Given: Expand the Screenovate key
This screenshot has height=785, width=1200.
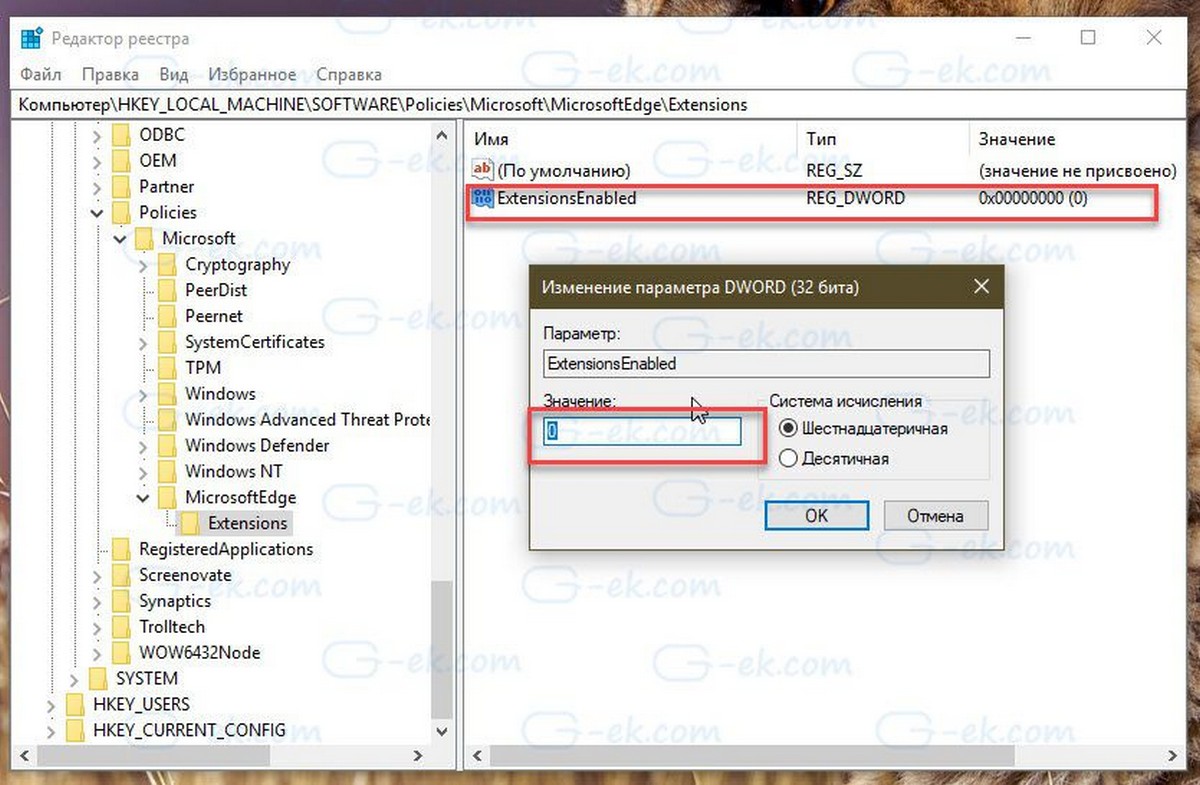Looking at the screenshot, I should pos(97,575).
